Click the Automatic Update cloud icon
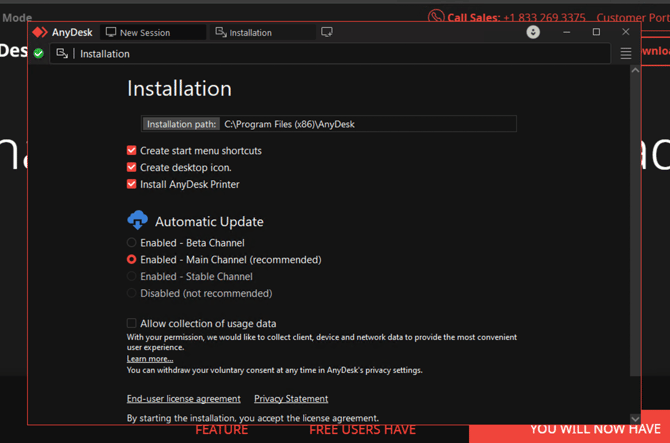This screenshot has width=670, height=443. (x=138, y=220)
